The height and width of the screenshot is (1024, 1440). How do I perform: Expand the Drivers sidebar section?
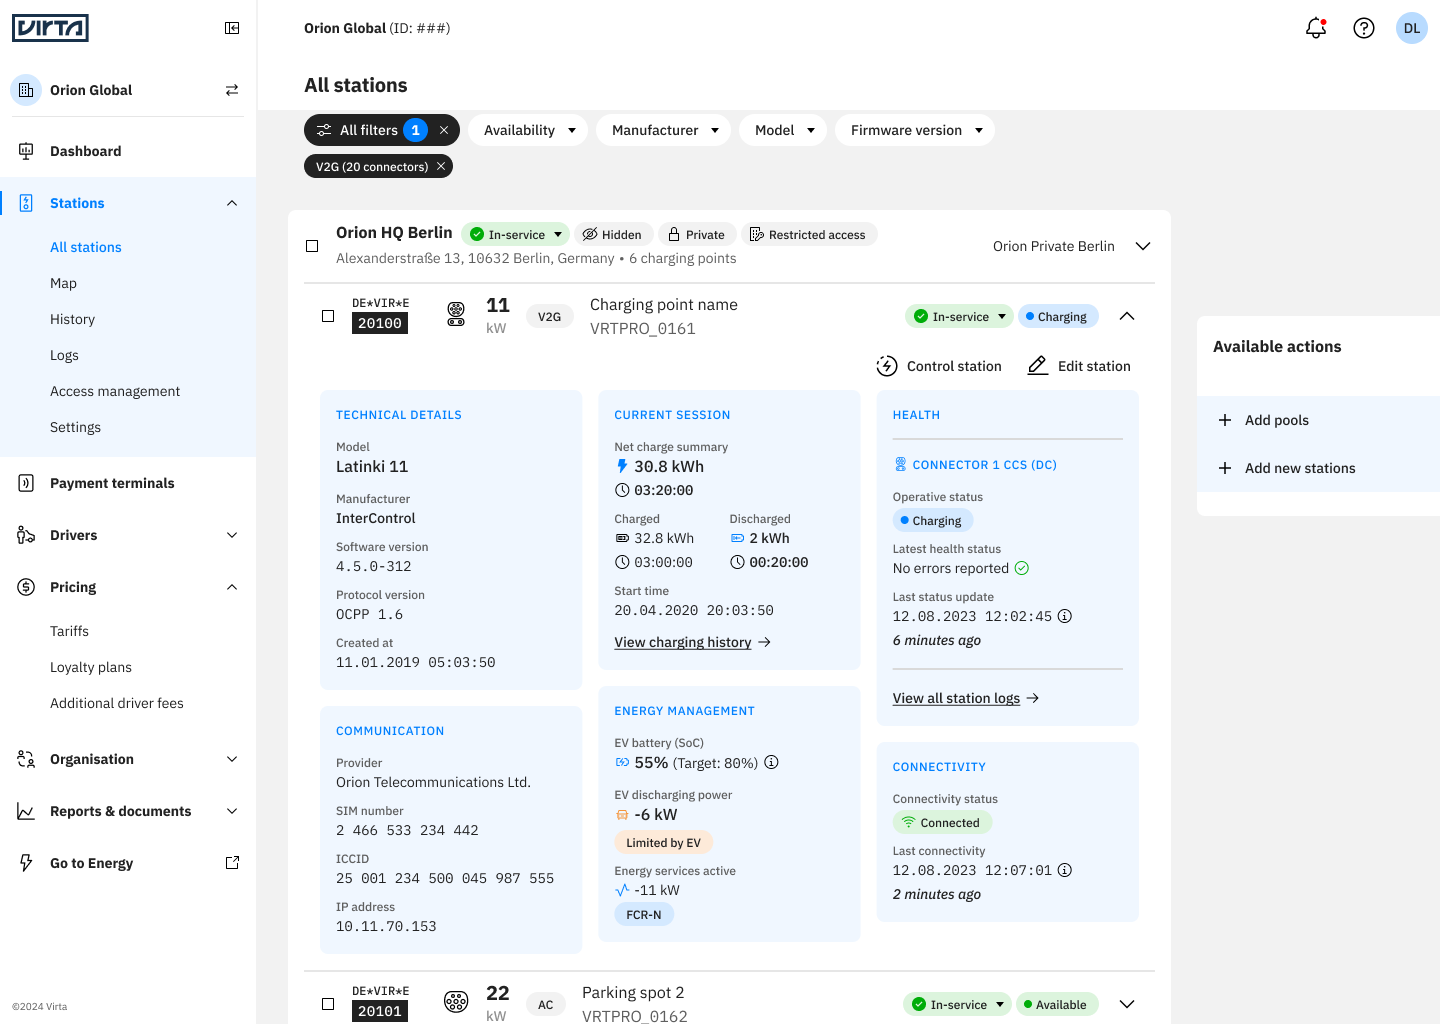tap(232, 535)
